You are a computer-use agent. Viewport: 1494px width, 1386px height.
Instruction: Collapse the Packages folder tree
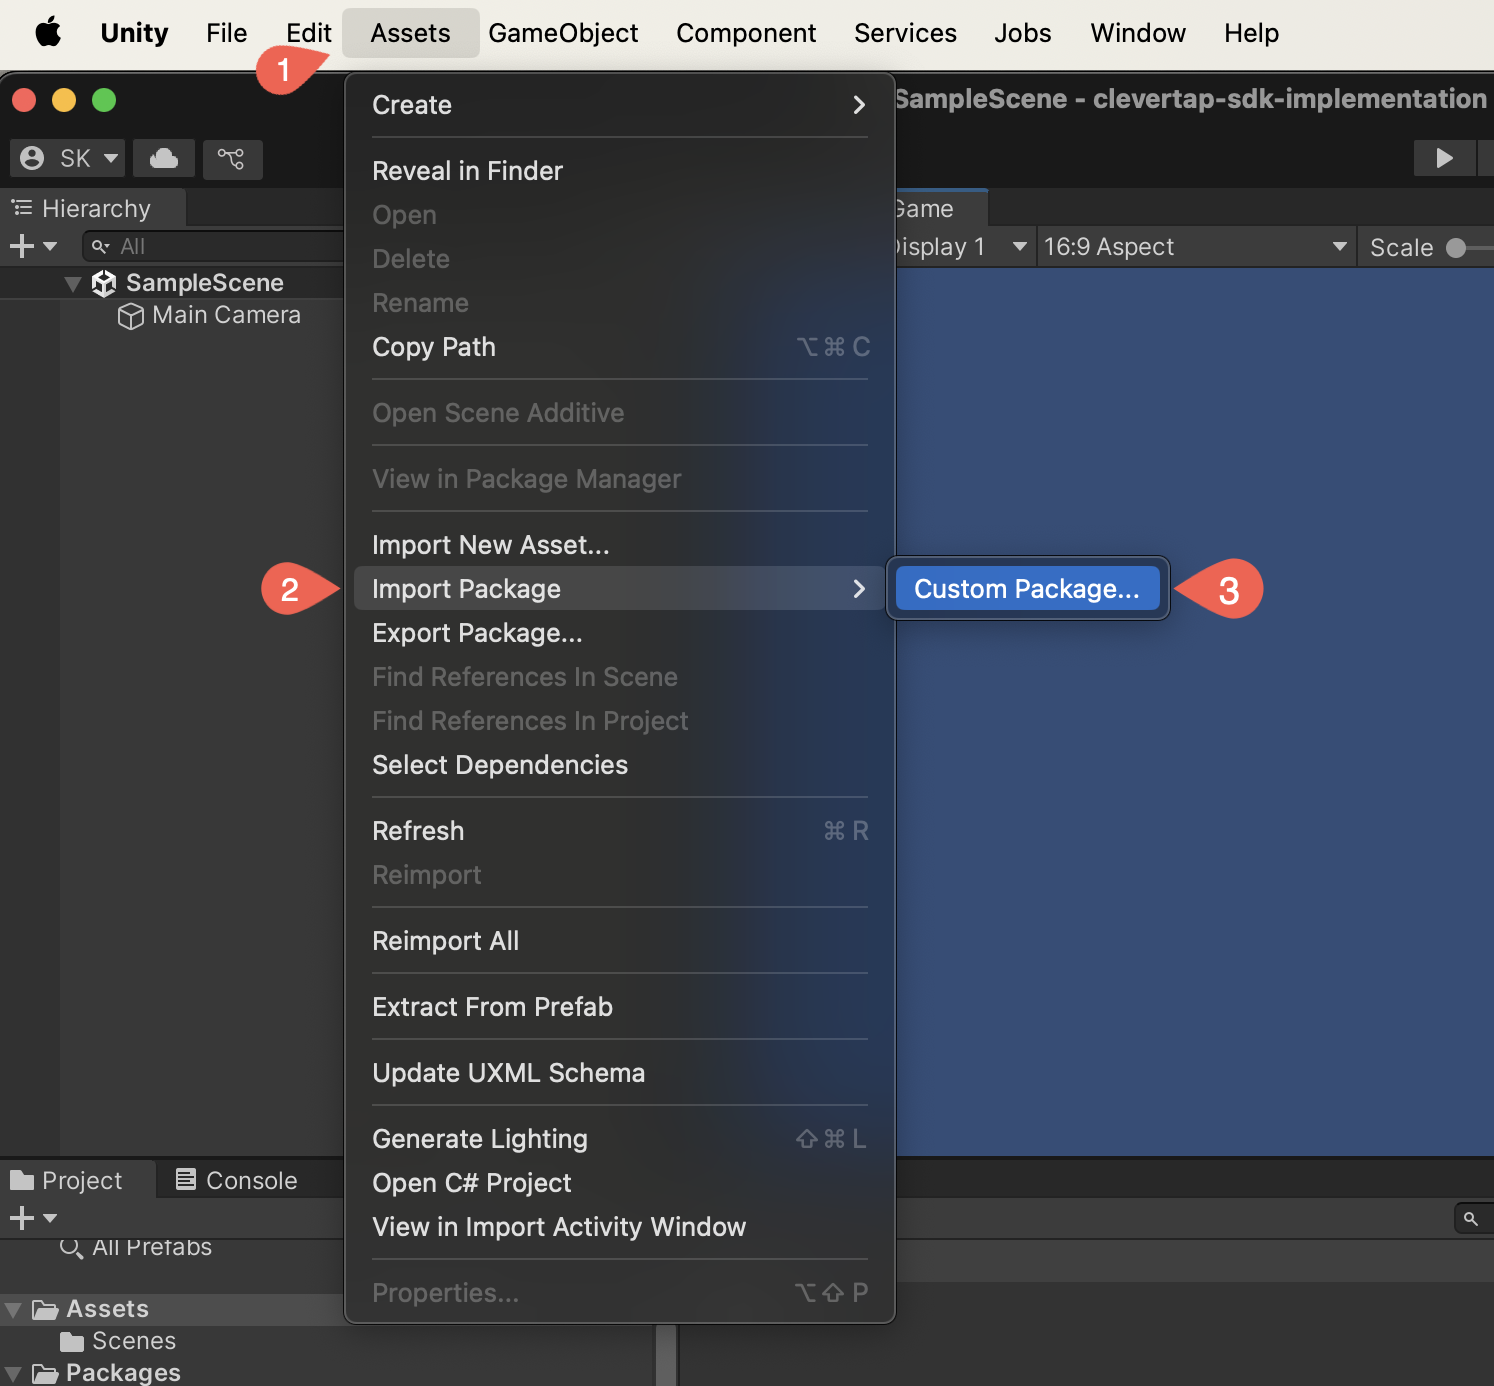pyautogui.click(x=14, y=1374)
